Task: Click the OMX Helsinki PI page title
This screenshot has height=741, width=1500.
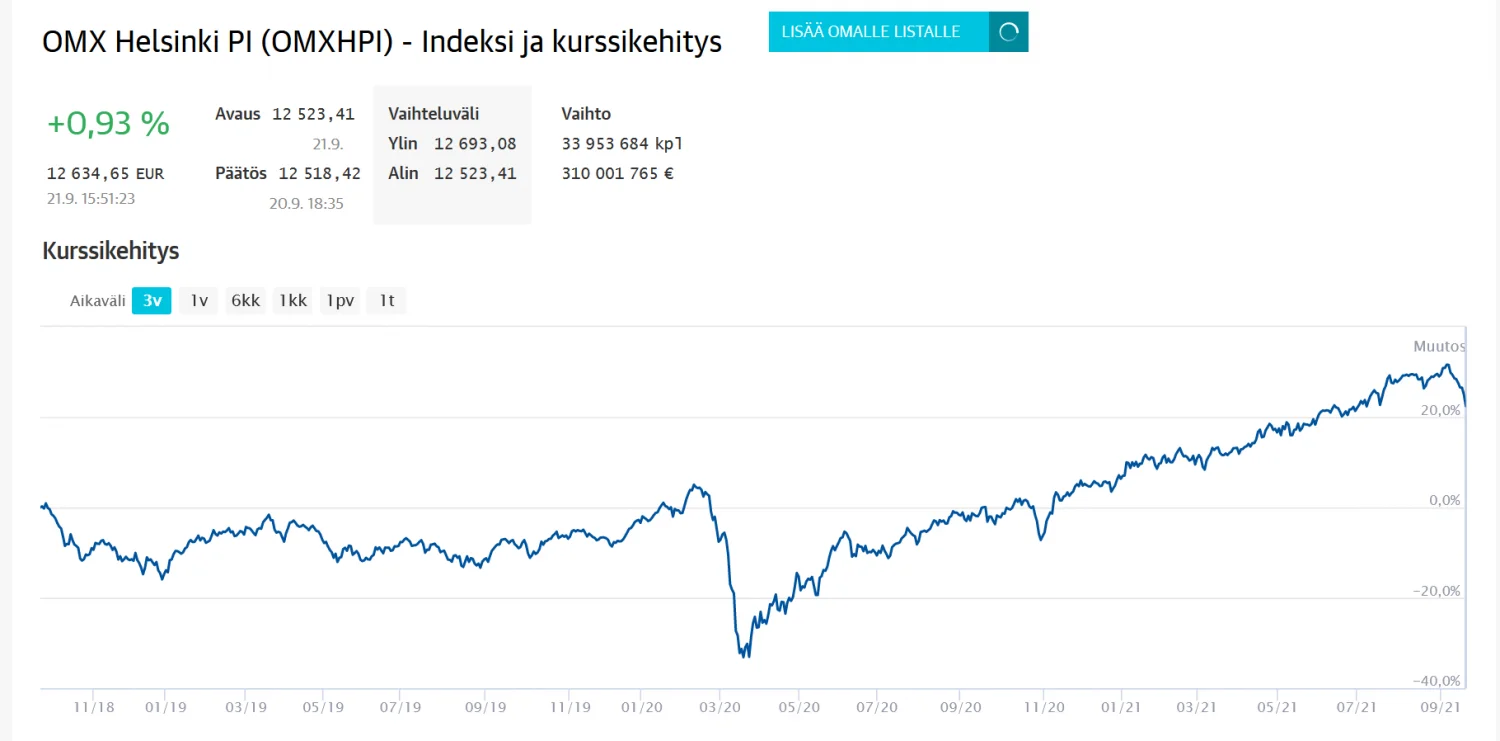Action: [x=381, y=42]
